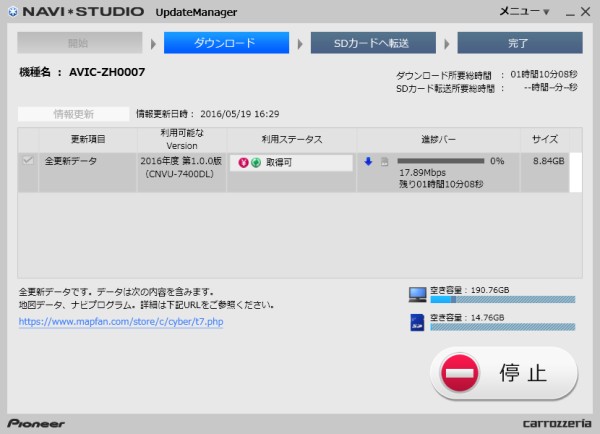The image size is (600, 434).
Task: Click the arrow before 完了 step
Action: (x=447, y=44)
